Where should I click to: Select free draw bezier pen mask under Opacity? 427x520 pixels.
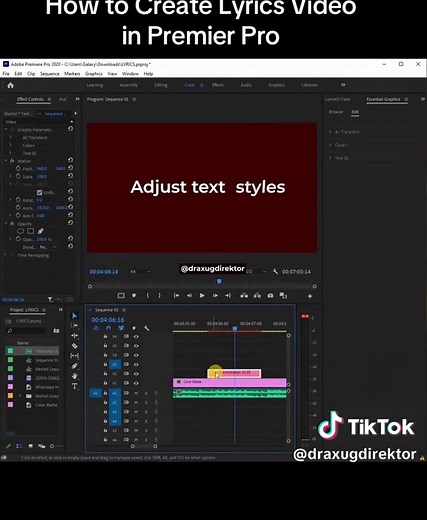click(40, 231)
